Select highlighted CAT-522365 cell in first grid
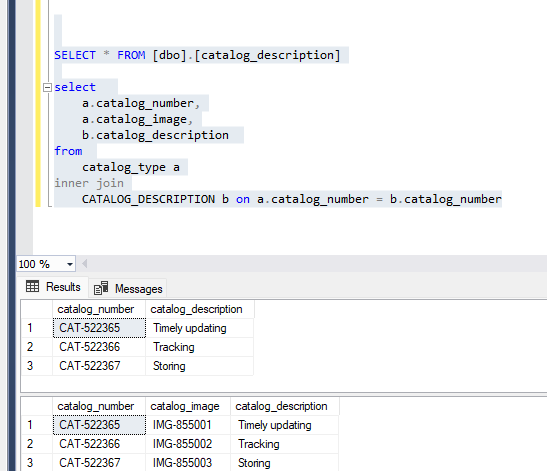The image size is (547, 471). [99, 328]
